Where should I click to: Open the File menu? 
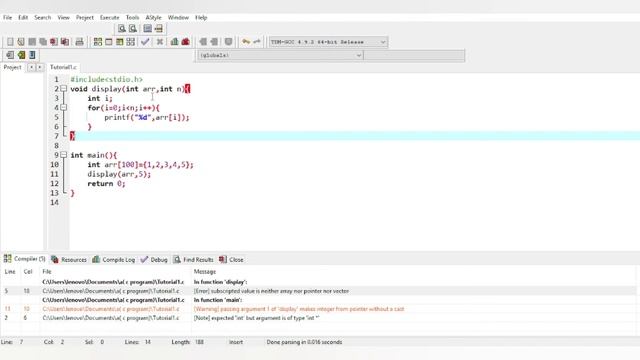coord(7,18)
